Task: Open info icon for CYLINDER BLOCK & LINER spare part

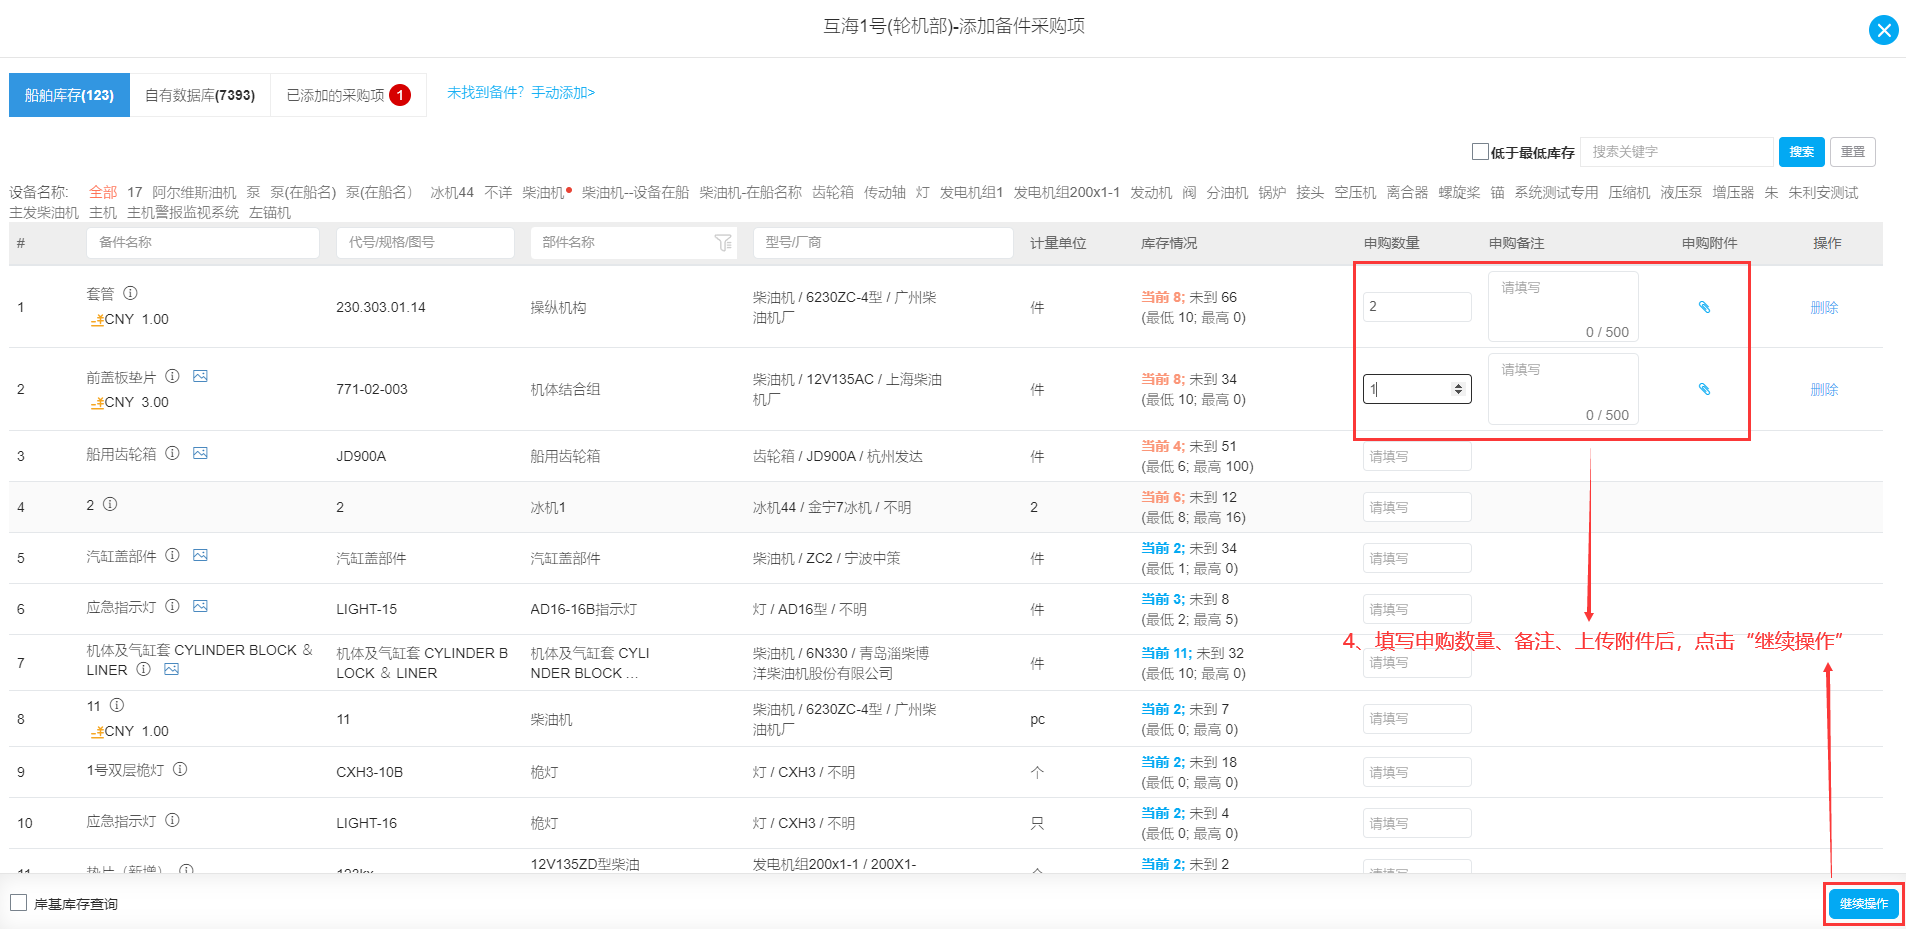Action: tap(143, 669)
